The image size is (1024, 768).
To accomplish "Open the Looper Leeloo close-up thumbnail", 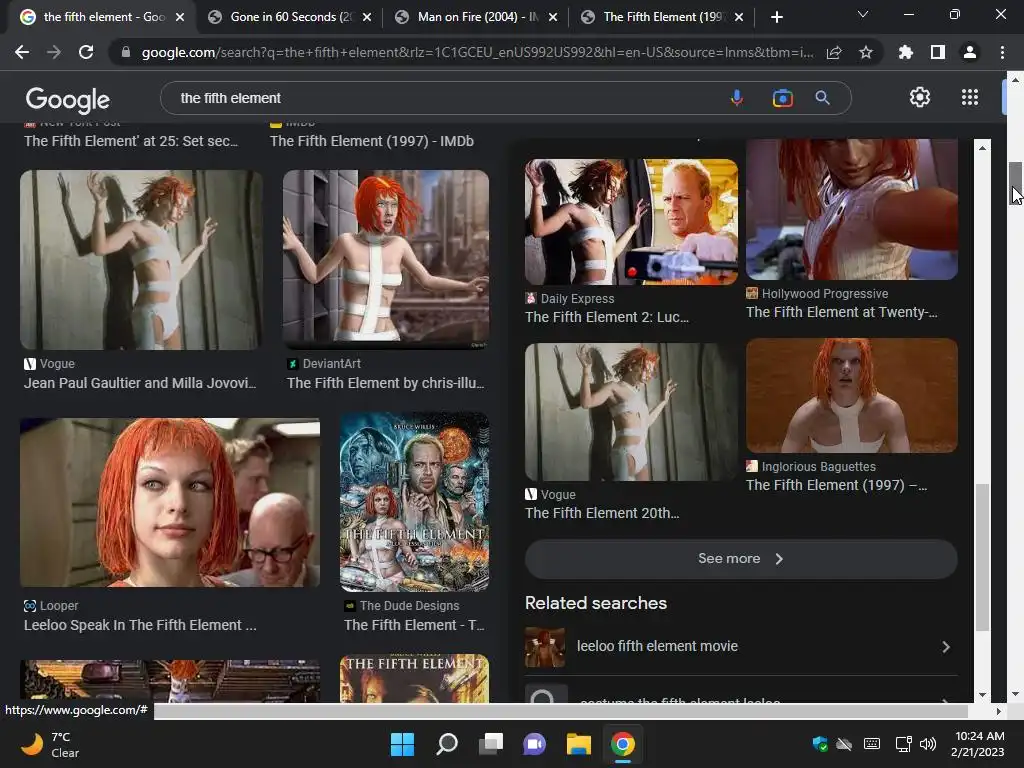I will 170,502.
